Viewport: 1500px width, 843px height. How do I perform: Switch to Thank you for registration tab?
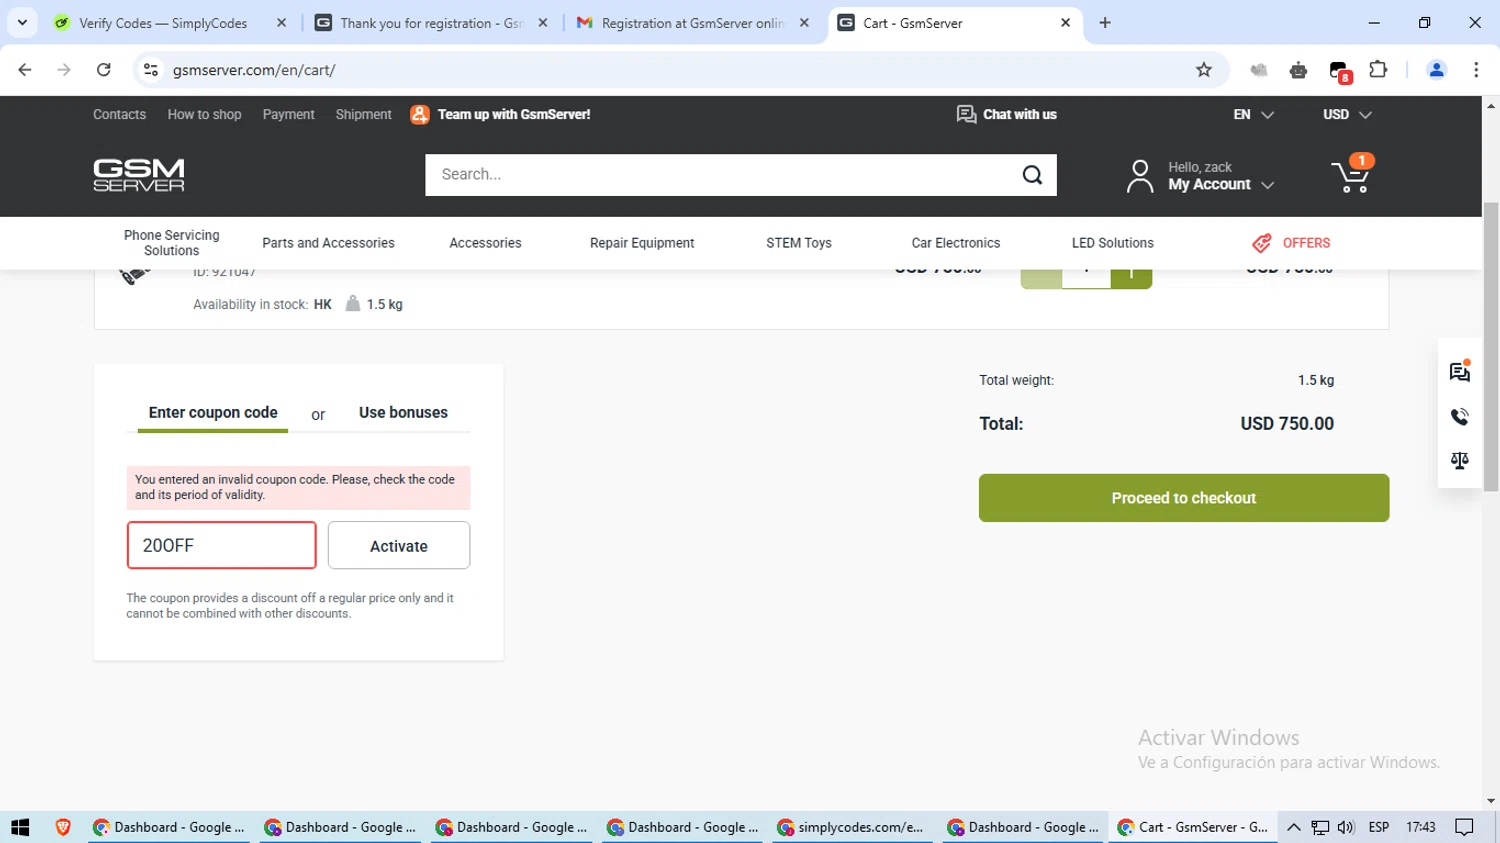point(432,22)
